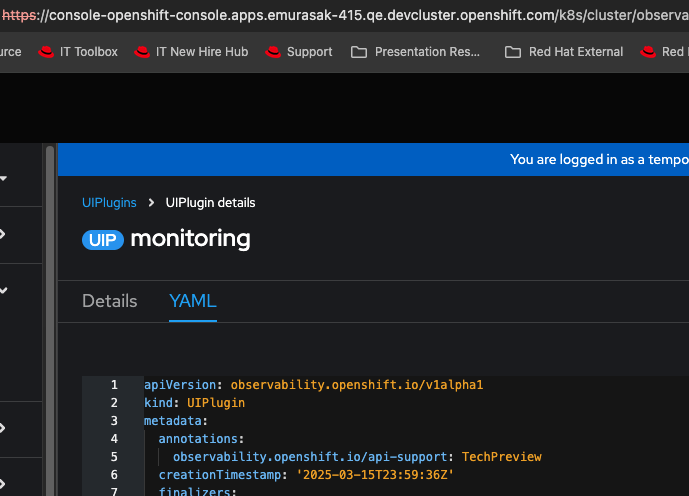Click the blue UIP resource badge
This screenshot has width=689, height=496.
pos(103,240)
